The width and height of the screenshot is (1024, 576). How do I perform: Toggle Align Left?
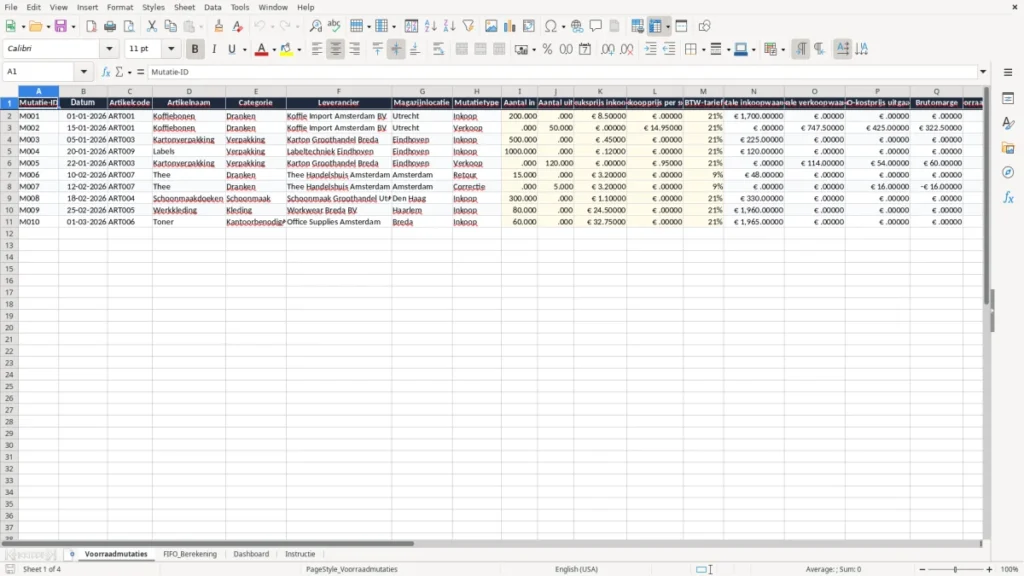point(317,49)
